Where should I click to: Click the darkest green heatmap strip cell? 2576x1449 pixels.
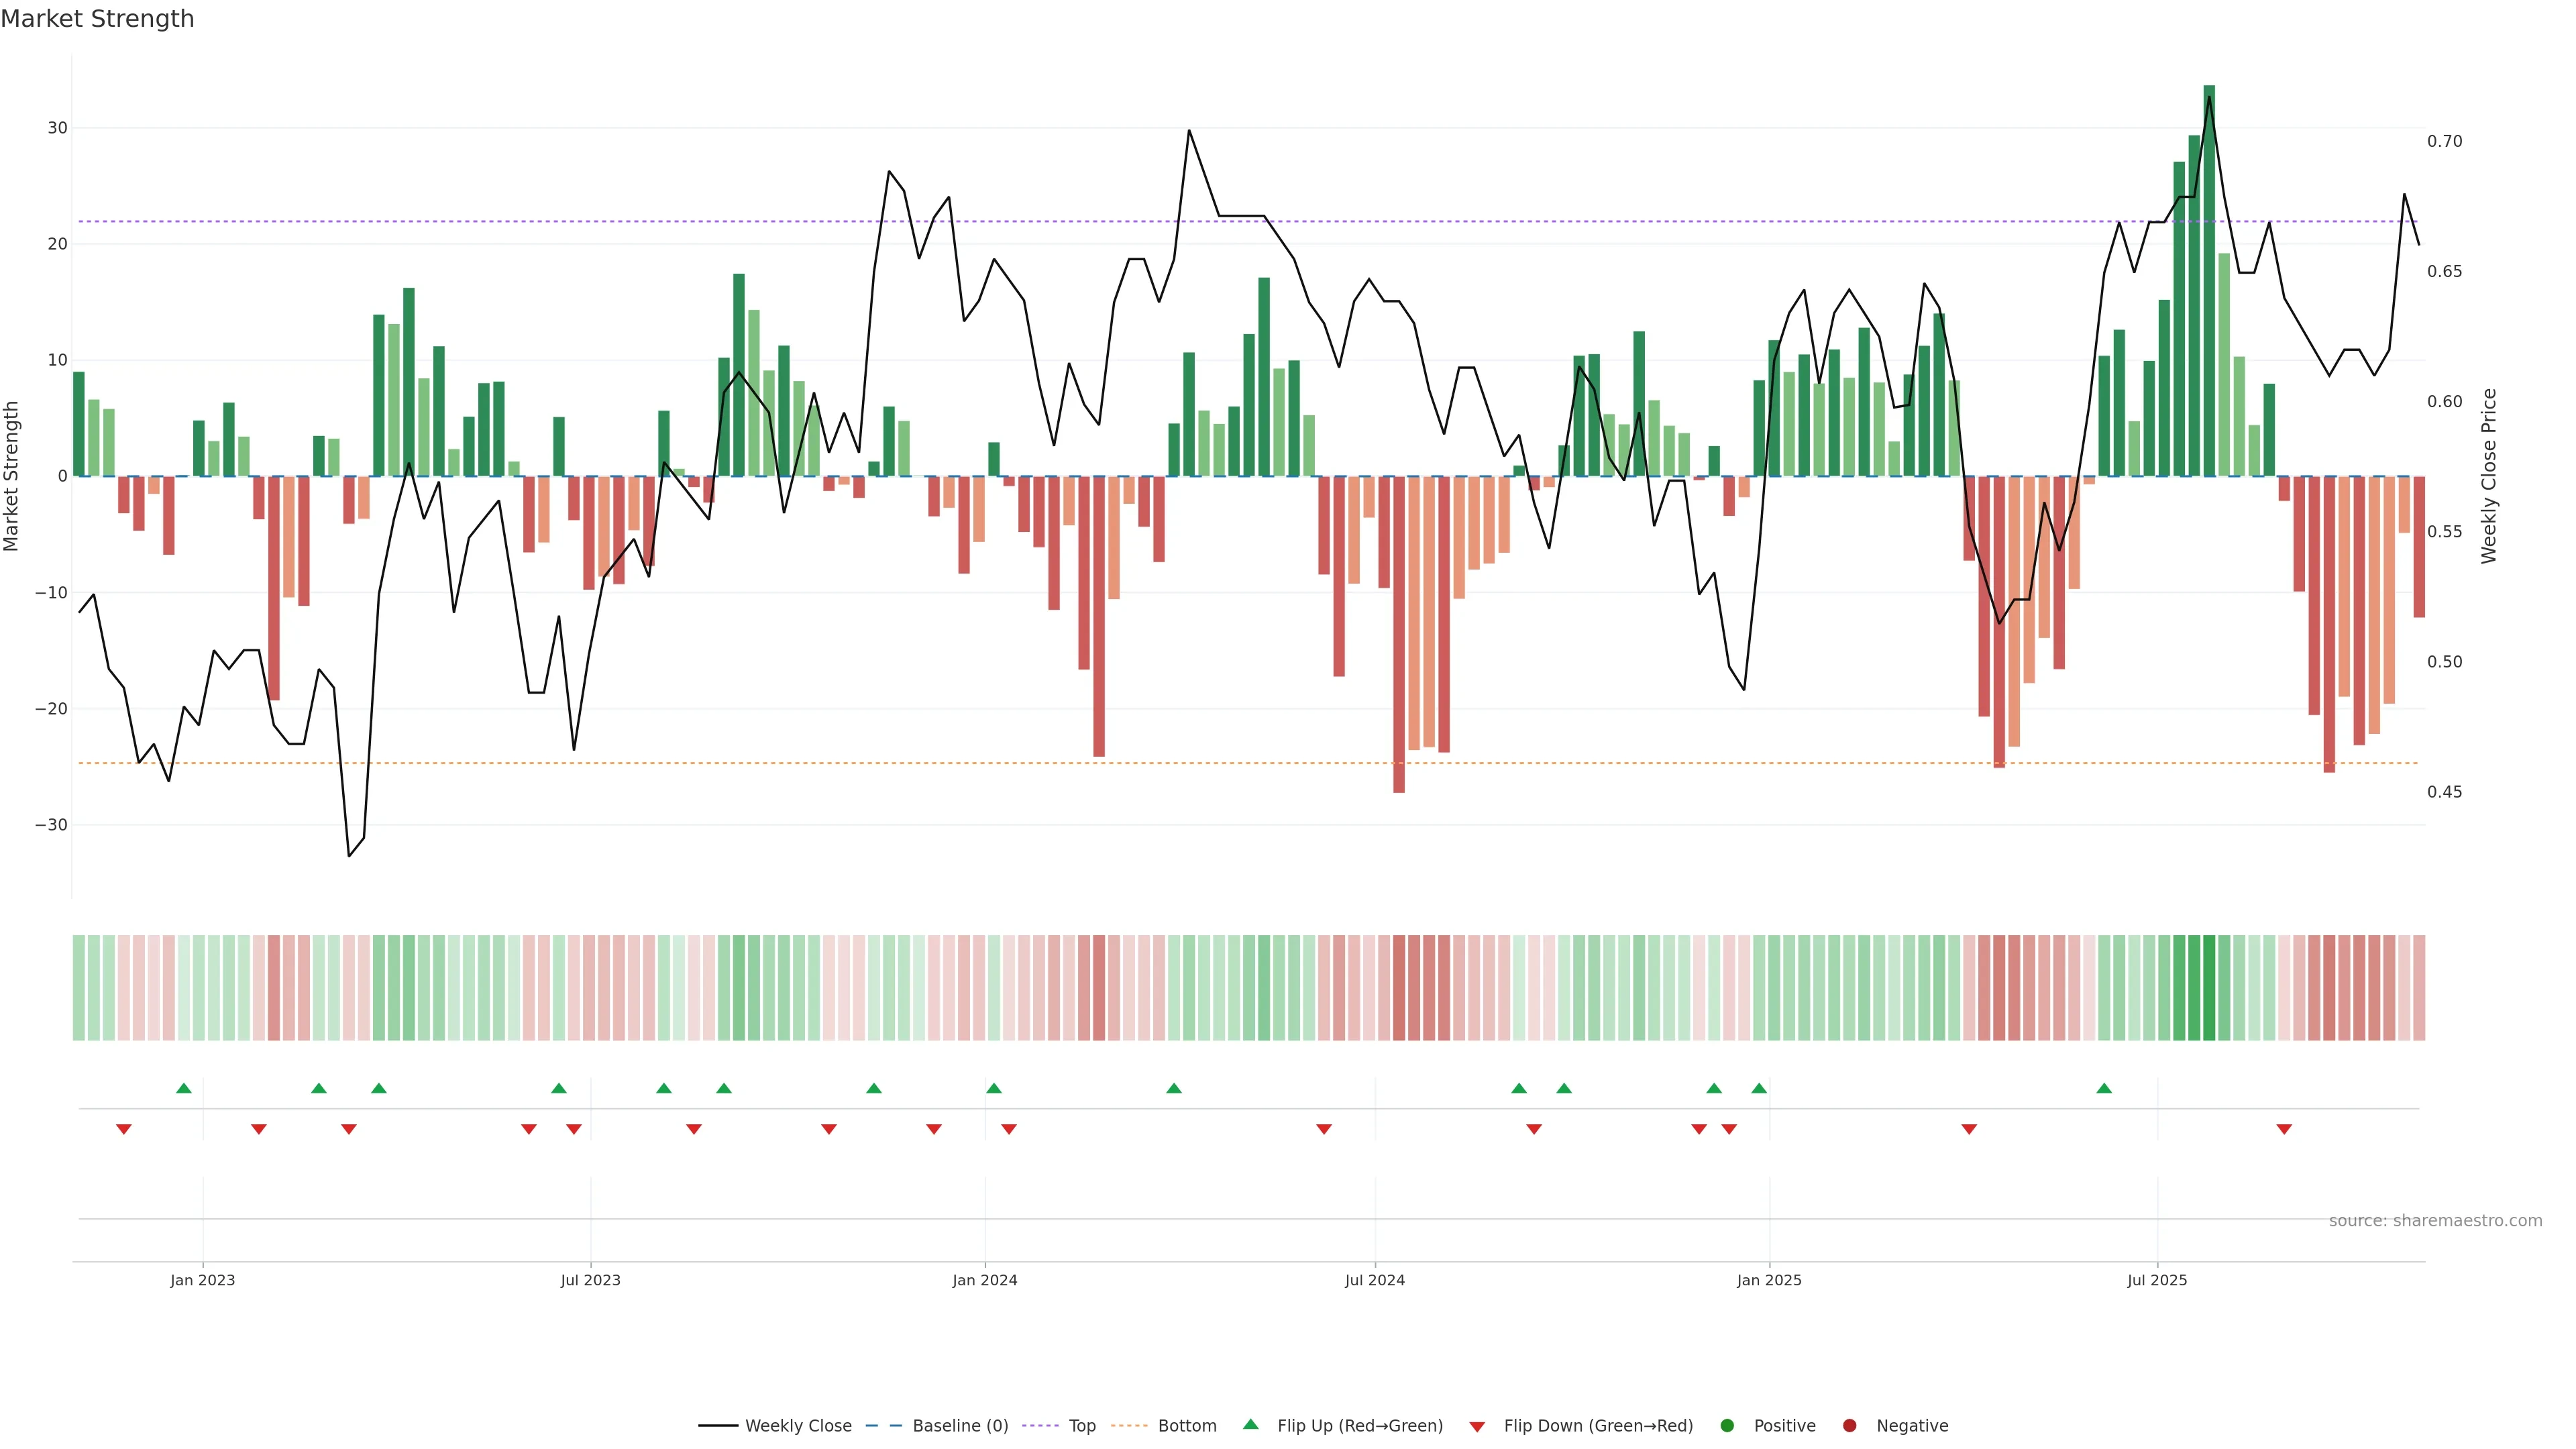(x=2209, y=987)
